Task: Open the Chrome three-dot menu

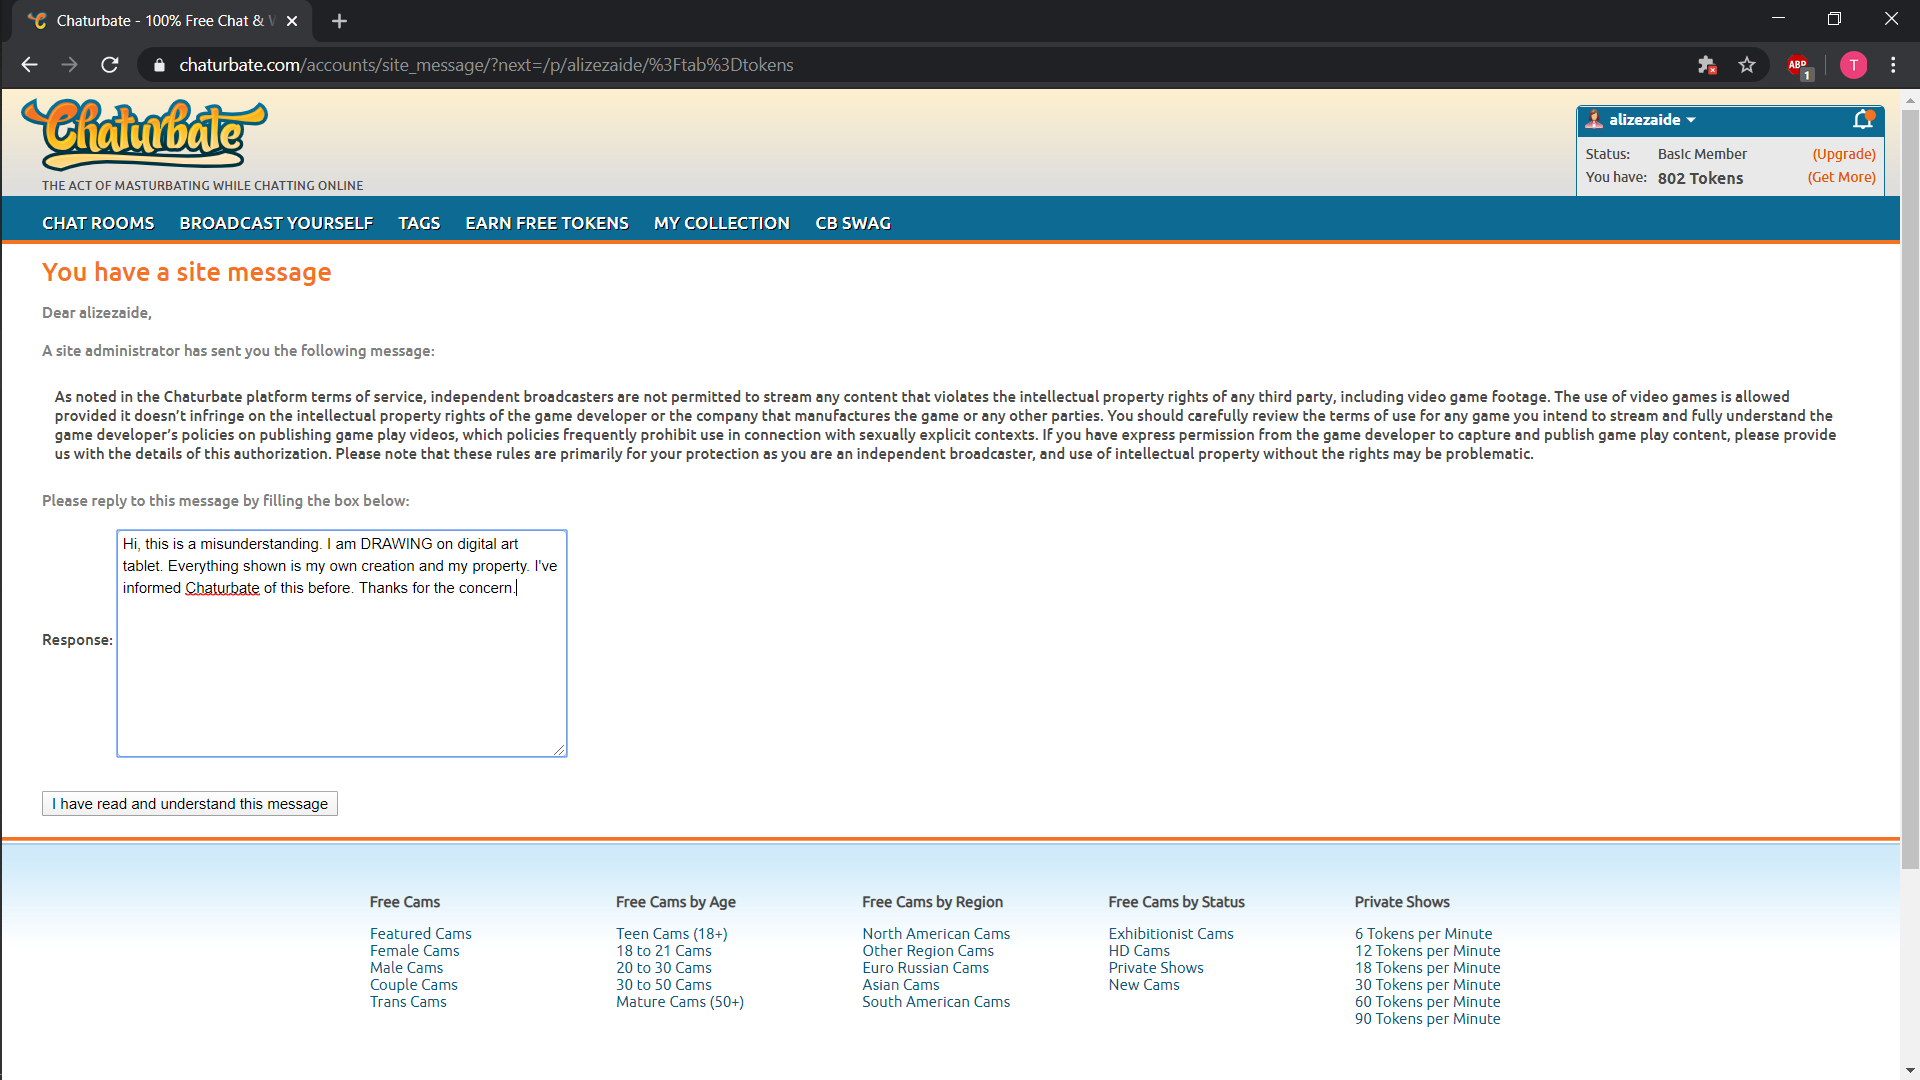Action: (x=1893, y=65)
